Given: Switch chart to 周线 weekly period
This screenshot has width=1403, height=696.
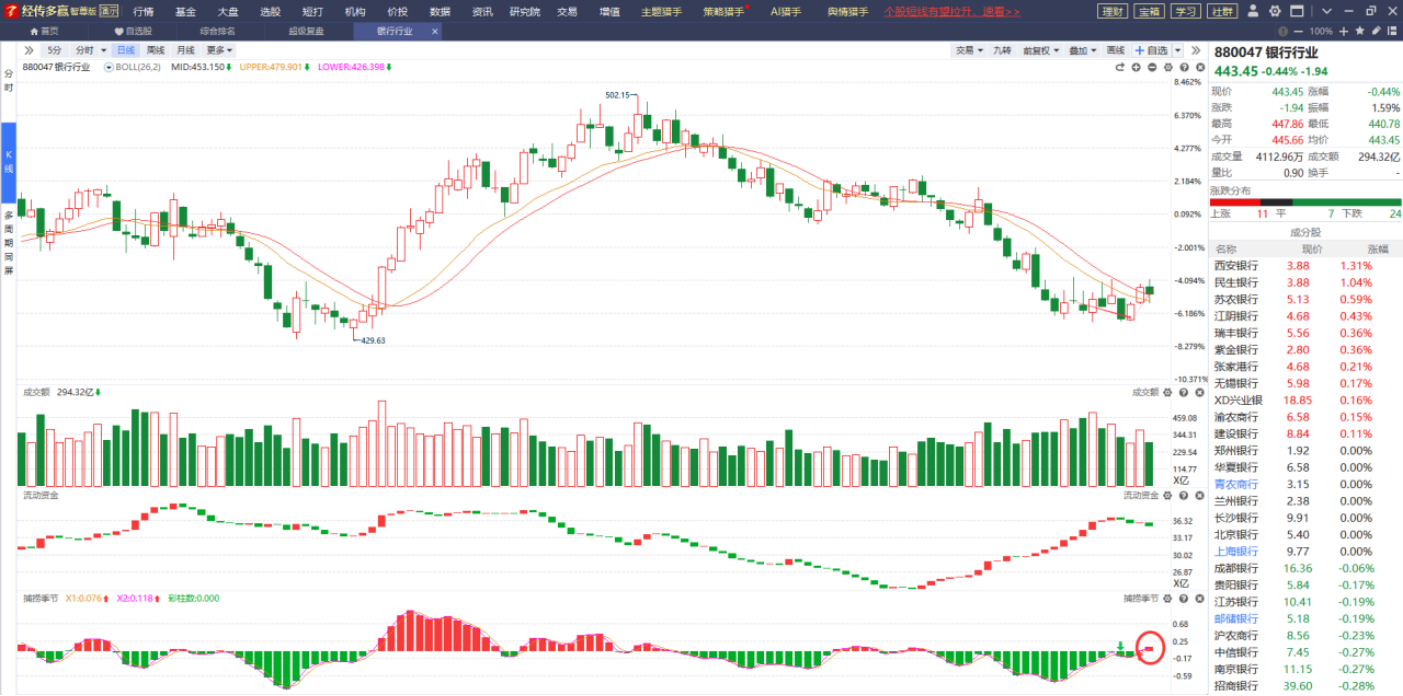Looking at the screenshot, I should pos(155,50).
